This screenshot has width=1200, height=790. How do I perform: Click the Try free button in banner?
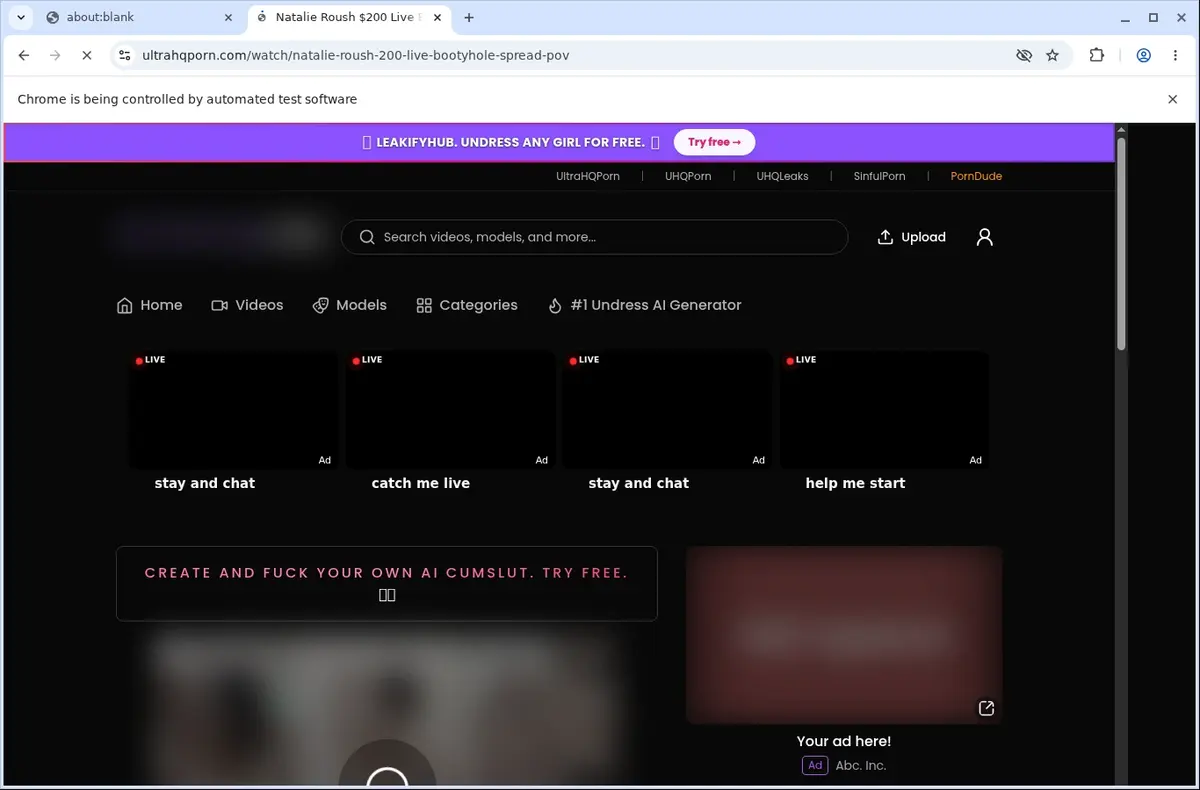(x=714, y=142)
